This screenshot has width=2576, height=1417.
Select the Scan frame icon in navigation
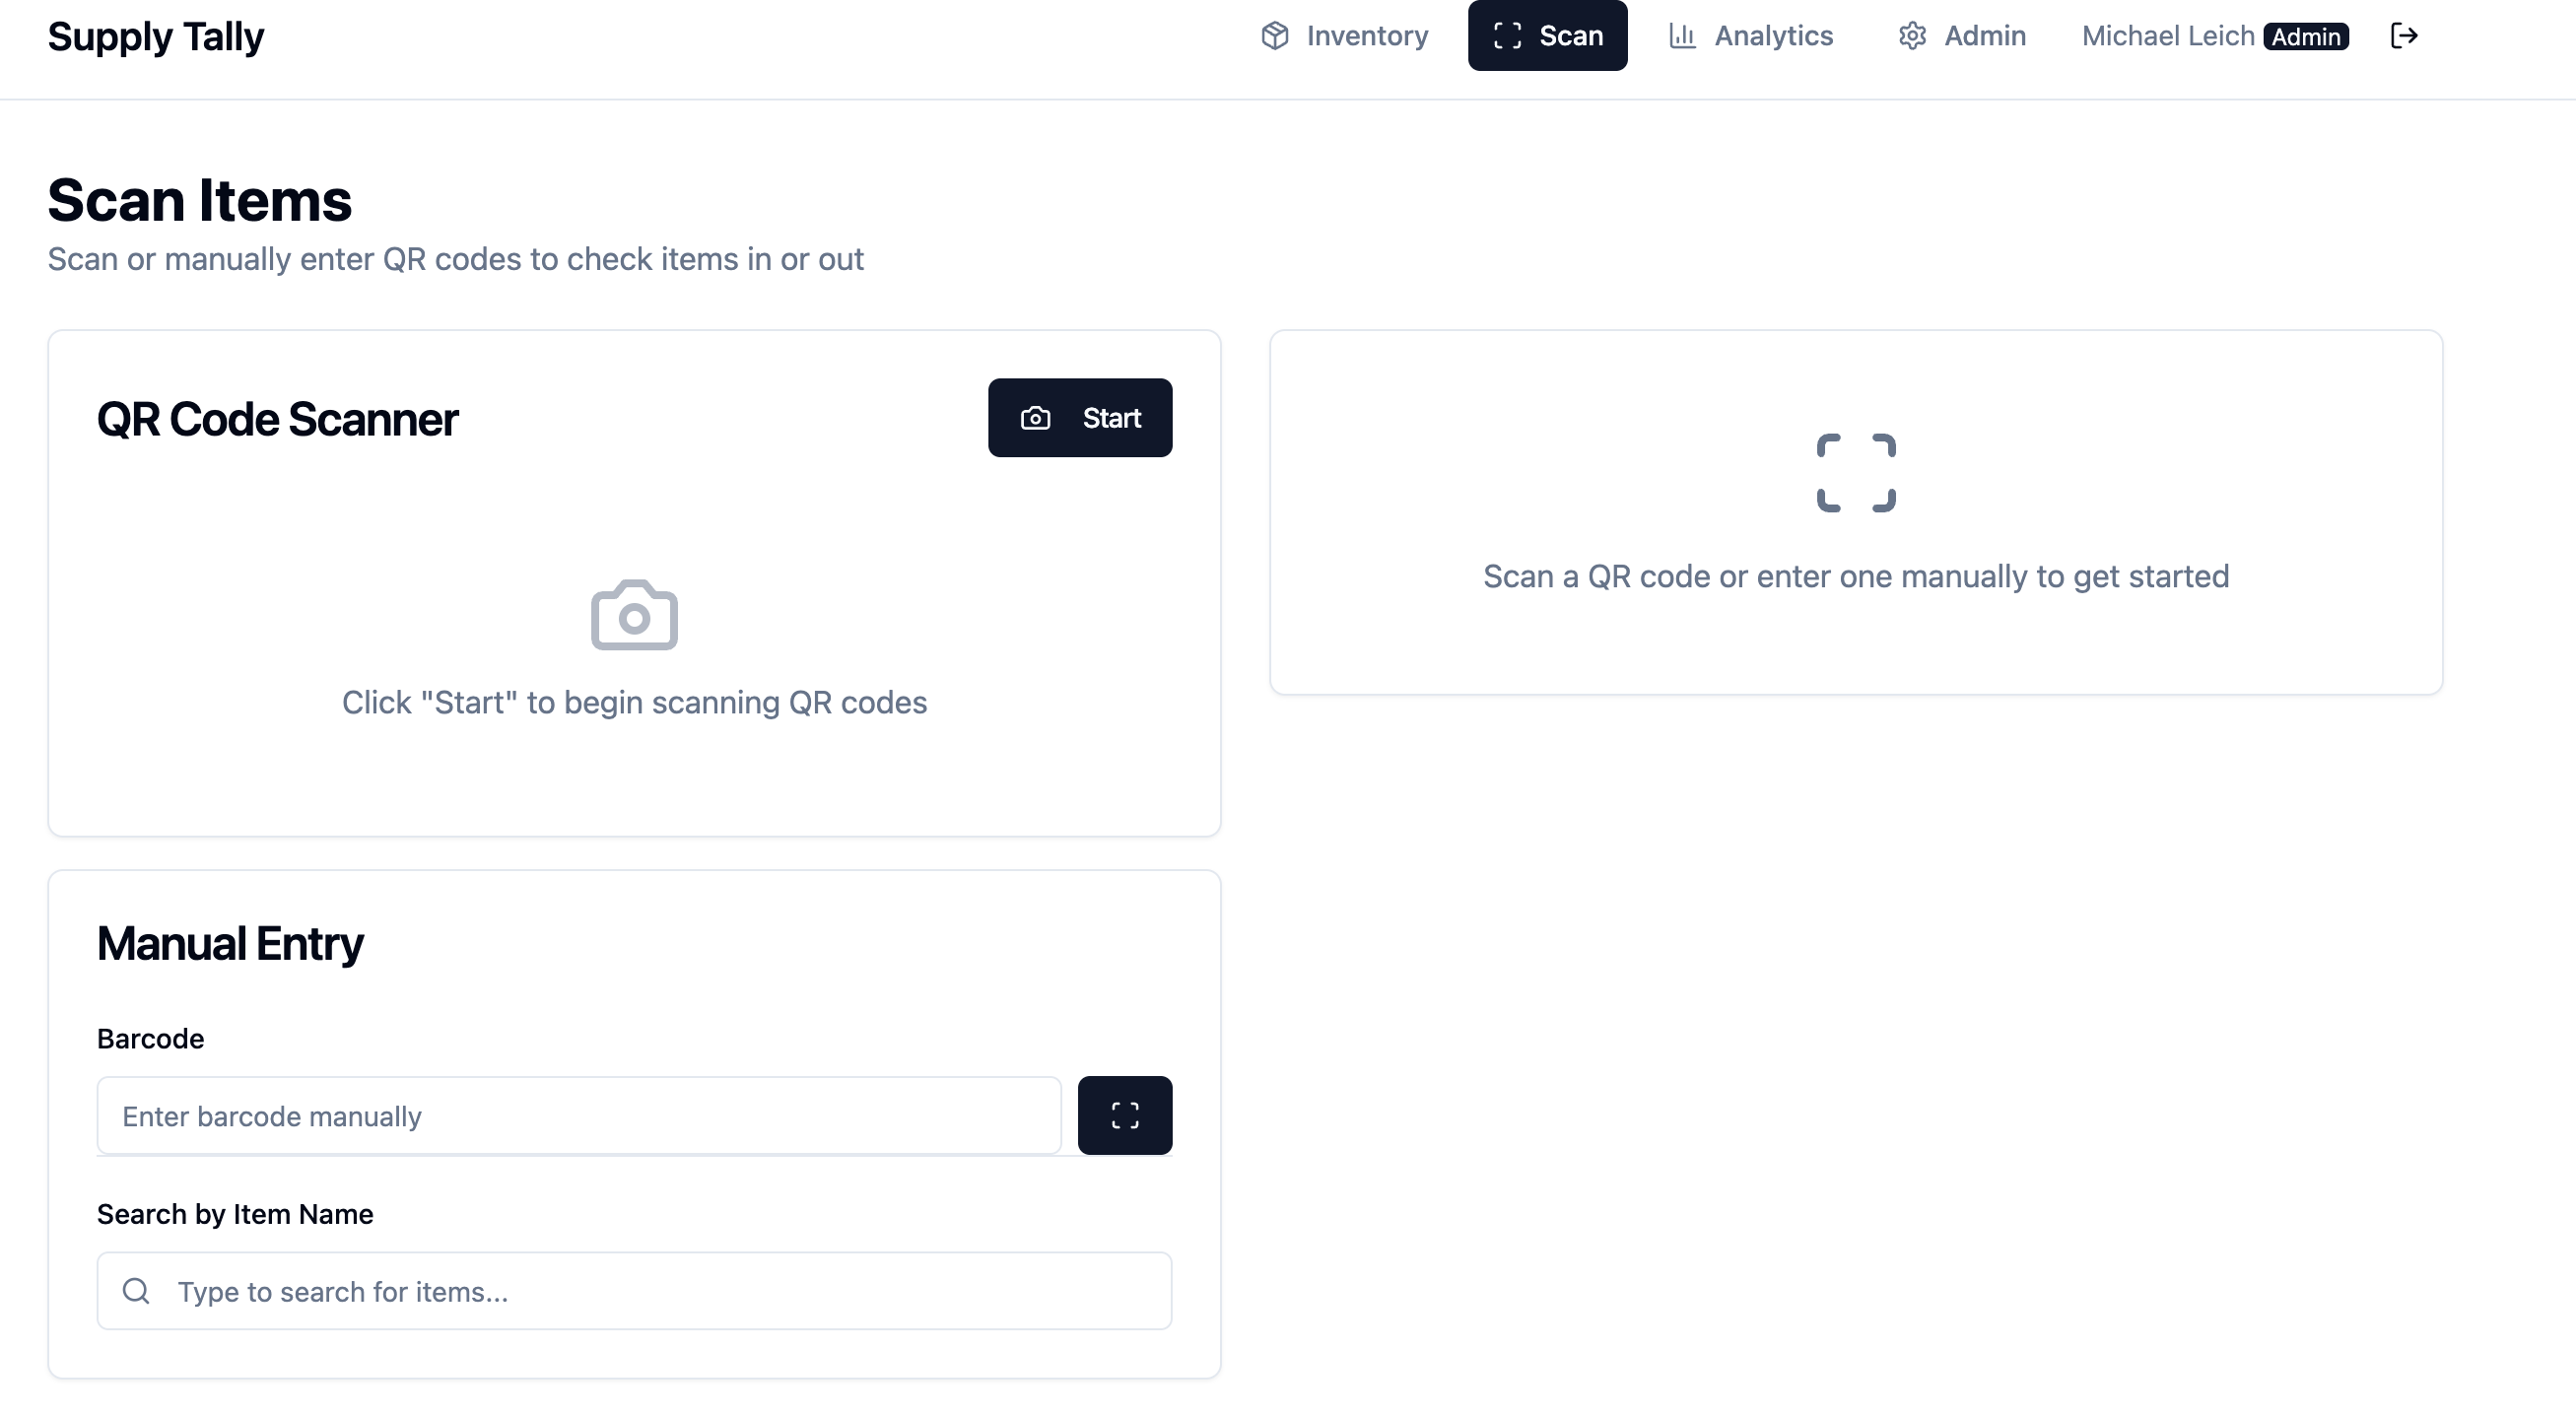click(1506, 36)
